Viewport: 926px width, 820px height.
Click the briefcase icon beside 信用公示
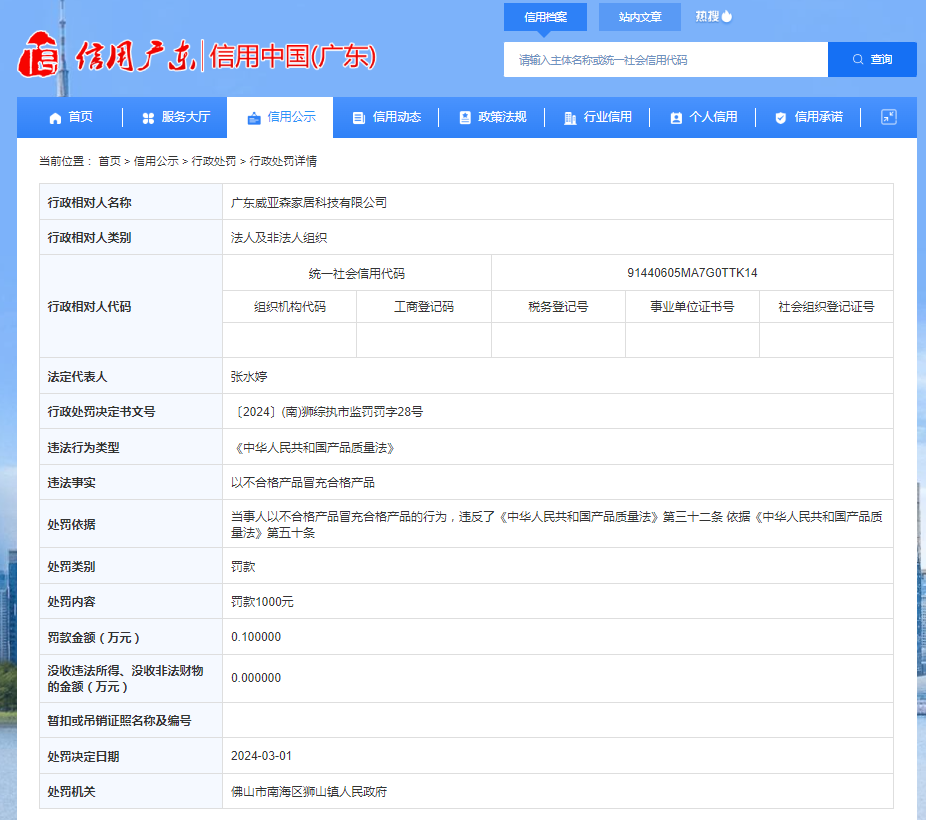click(254, 118)
